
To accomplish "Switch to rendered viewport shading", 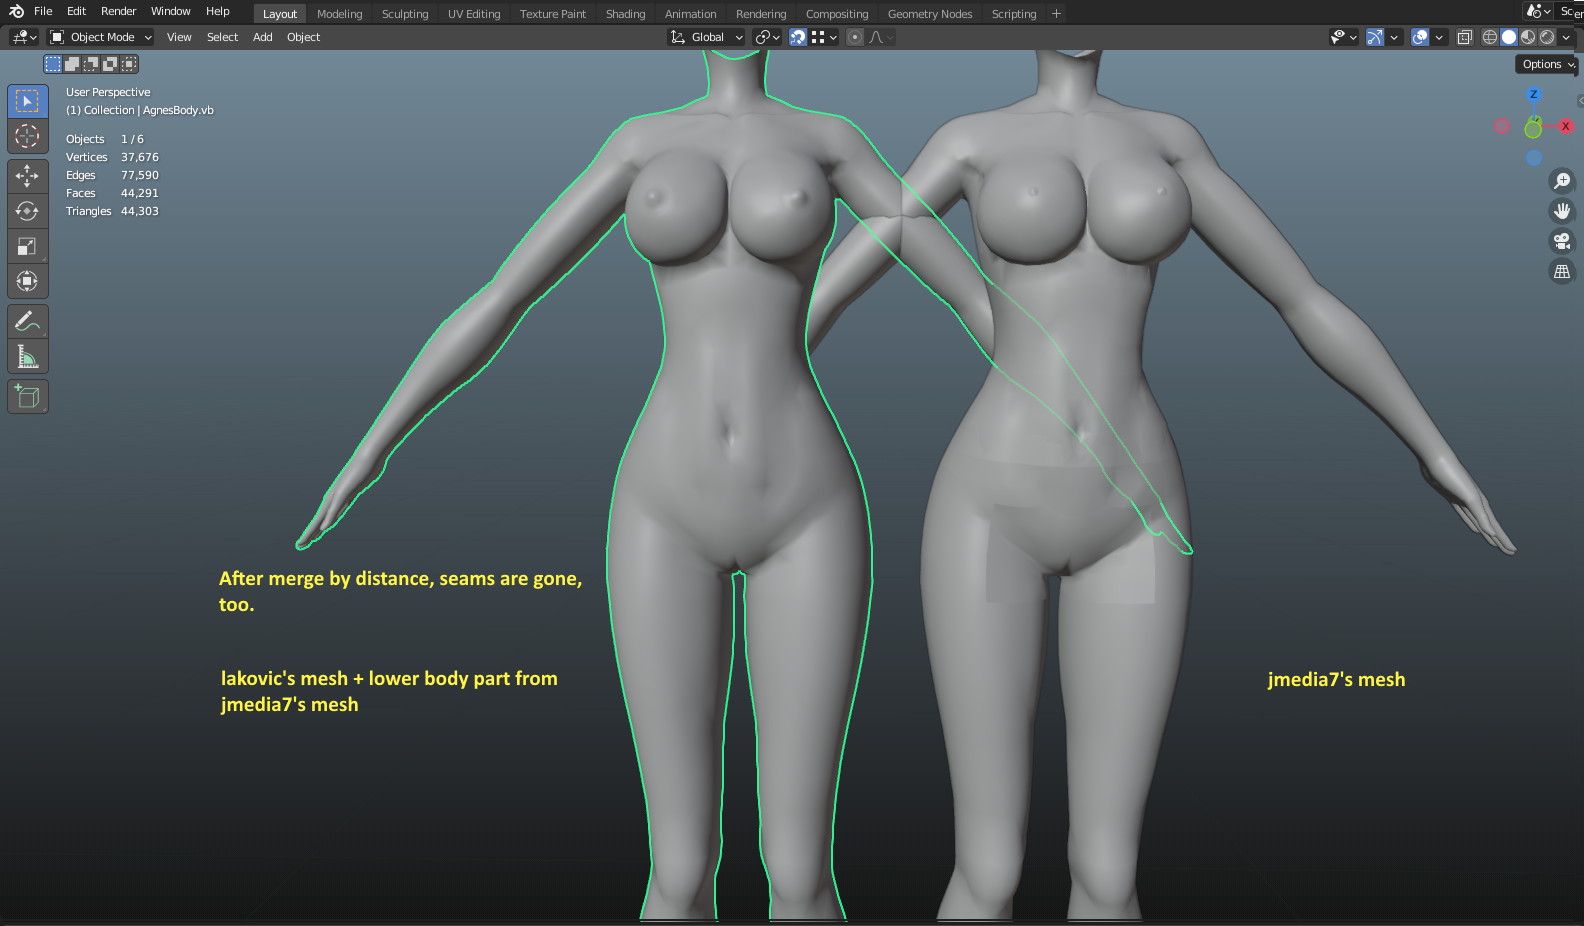I will (1547, 37).
